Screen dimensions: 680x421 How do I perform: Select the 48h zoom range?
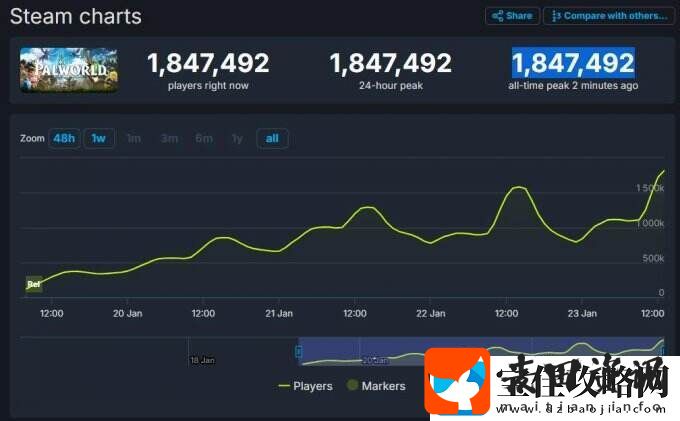pos(64,139)
